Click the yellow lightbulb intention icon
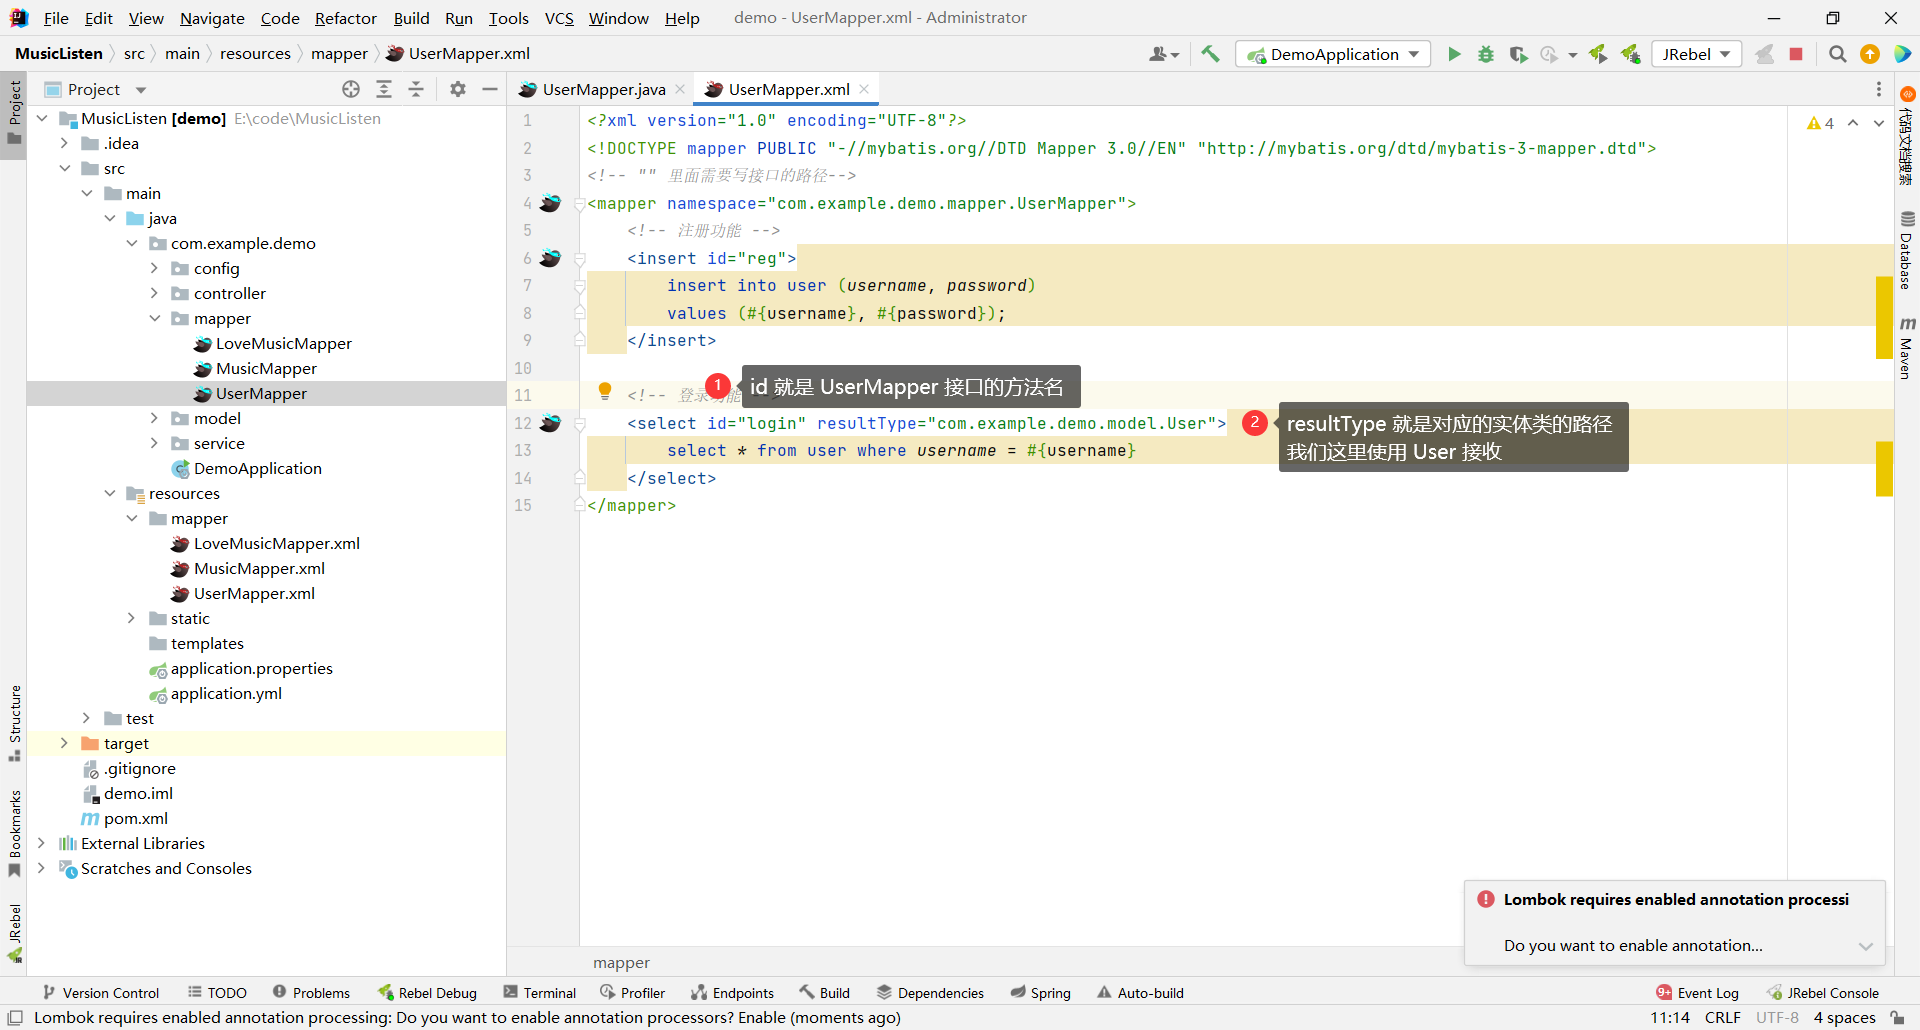Image resolution: width=1920 pixels, height=1030 pixels. point(604,391)
